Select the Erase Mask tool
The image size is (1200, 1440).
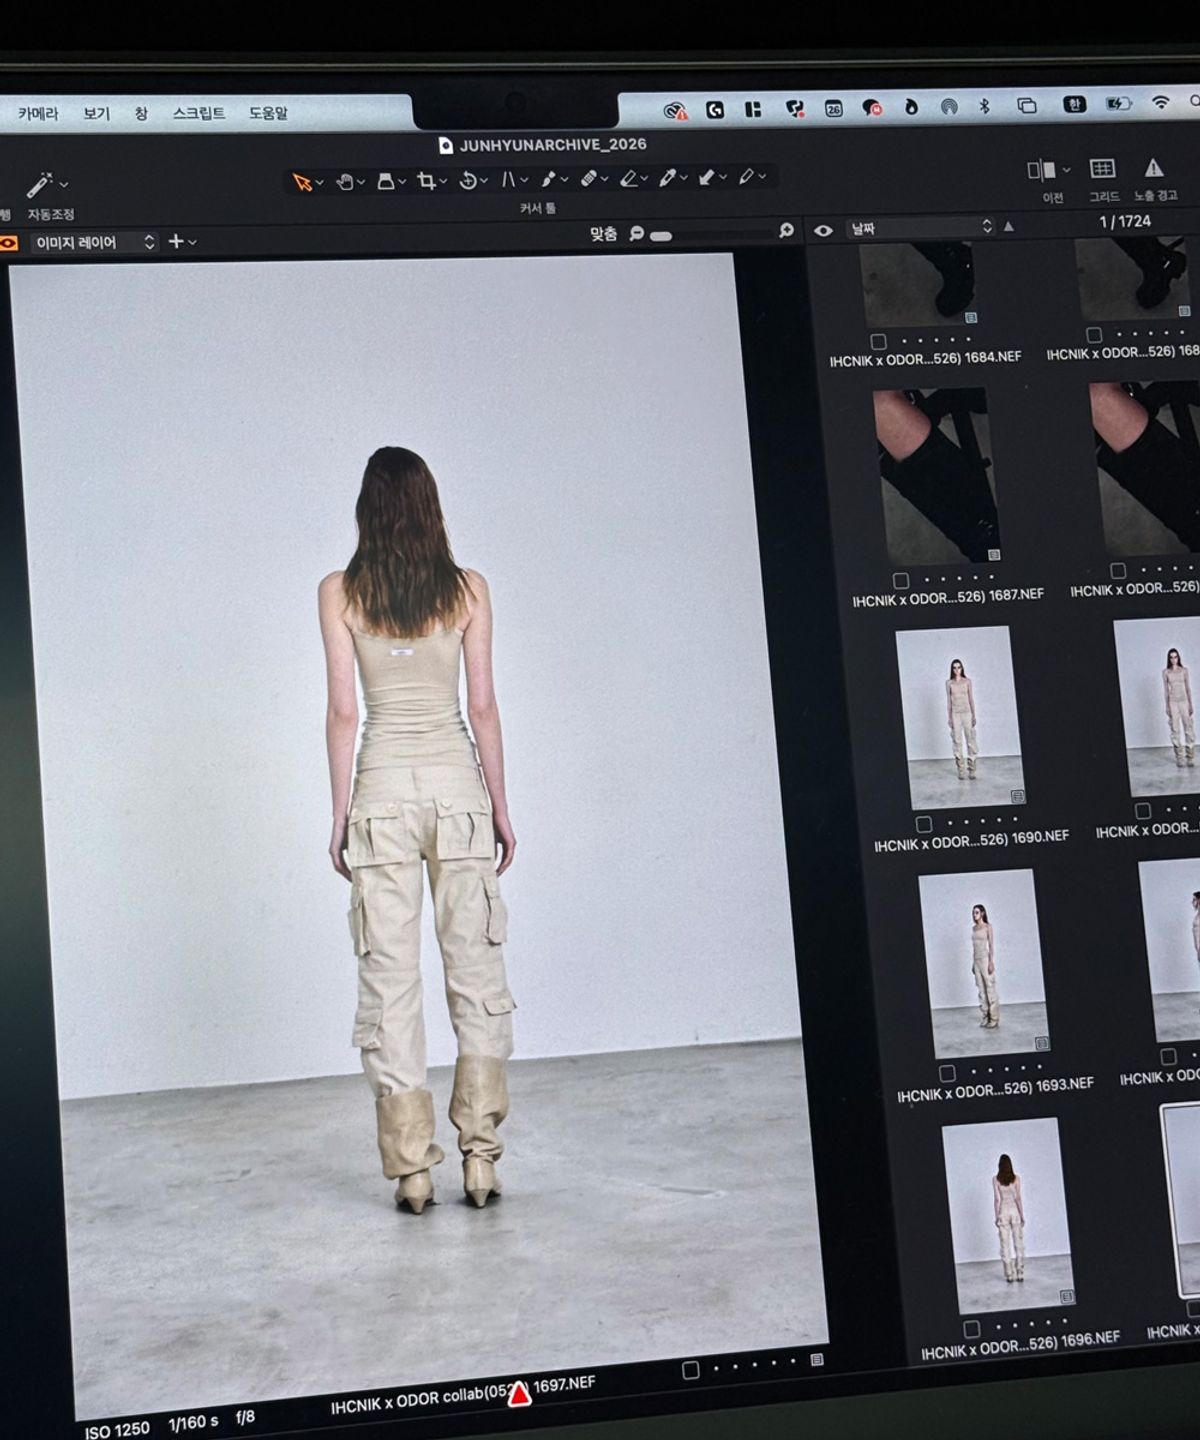[629, 178]
